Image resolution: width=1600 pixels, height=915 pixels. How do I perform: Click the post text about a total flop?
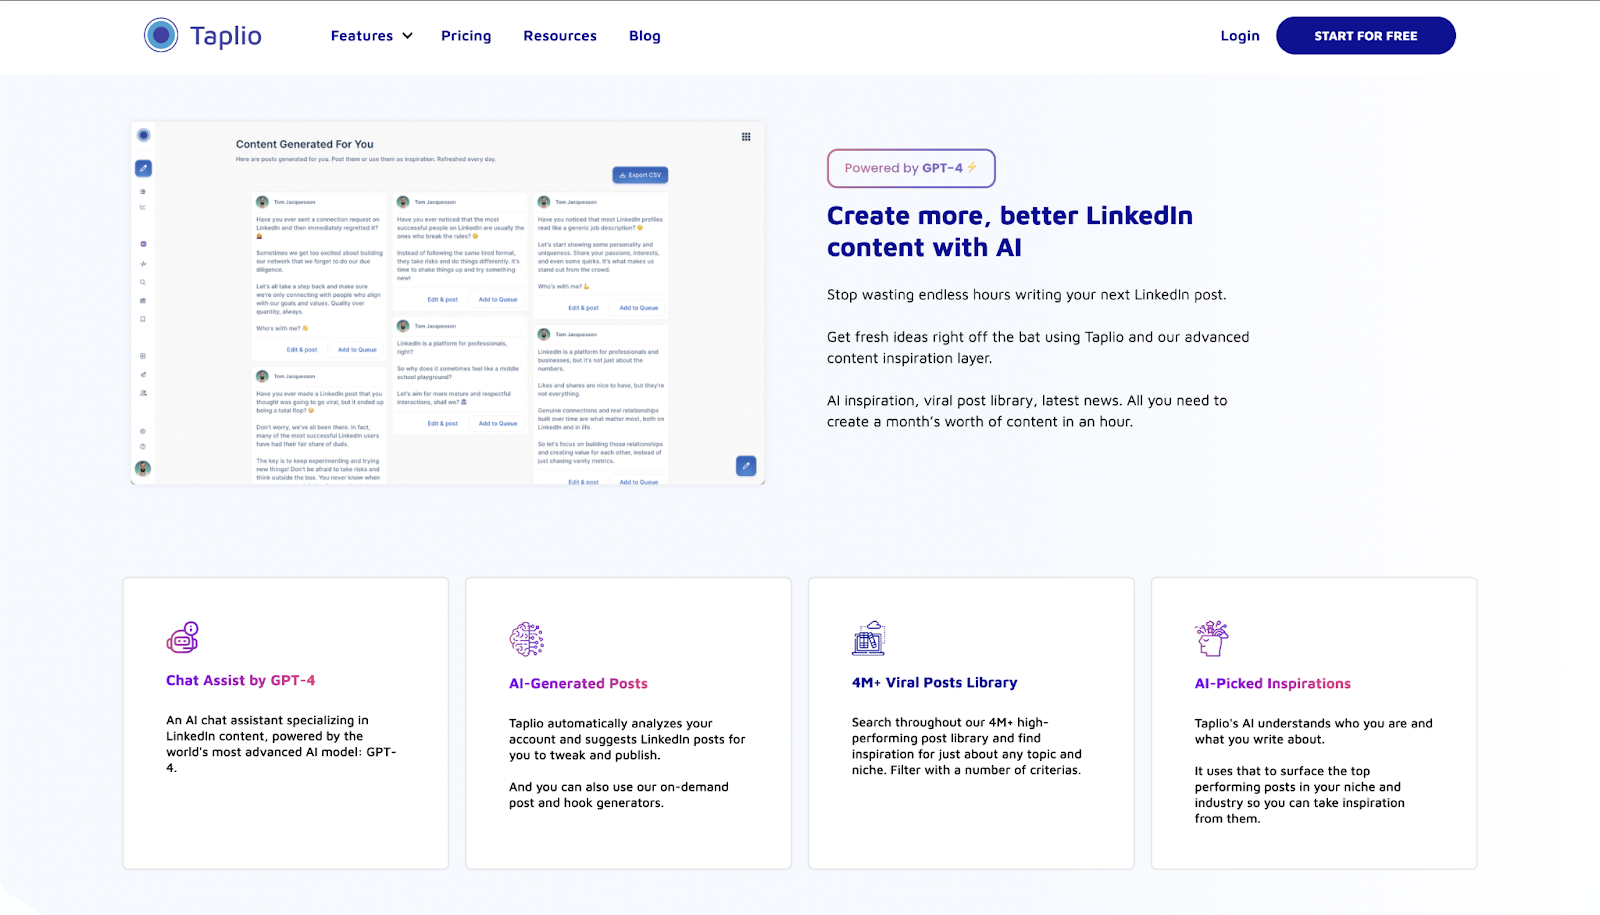pos(320,402)
